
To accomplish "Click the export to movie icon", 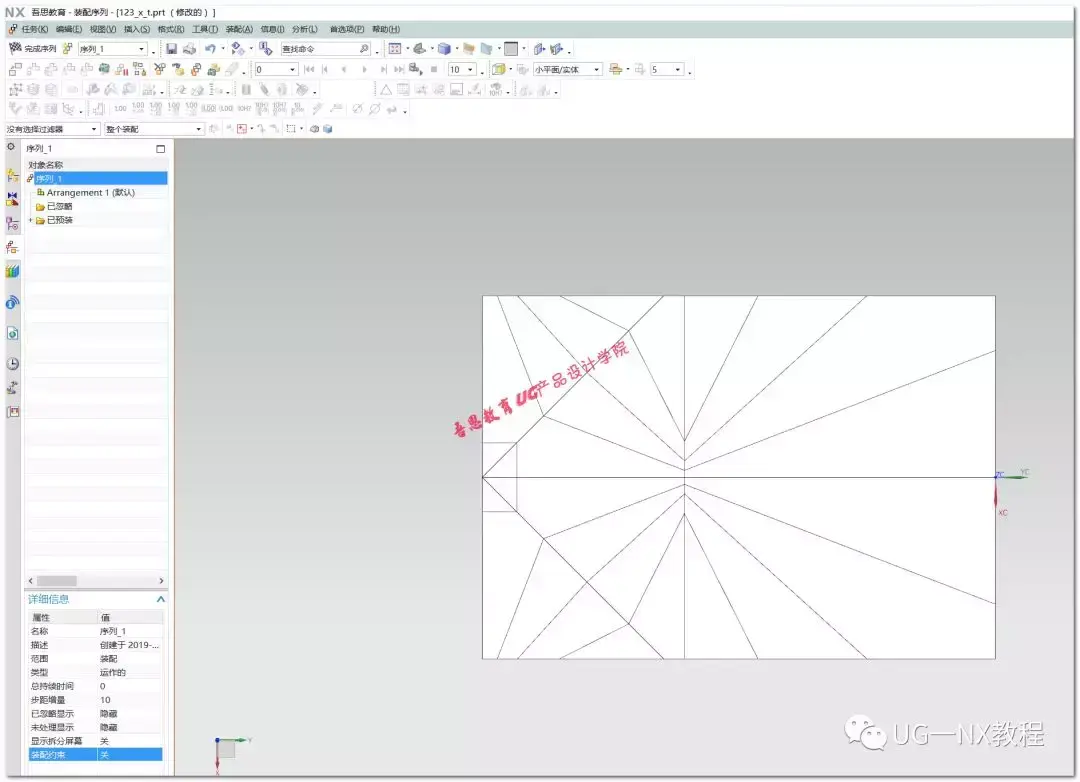I will pos(415,69).
